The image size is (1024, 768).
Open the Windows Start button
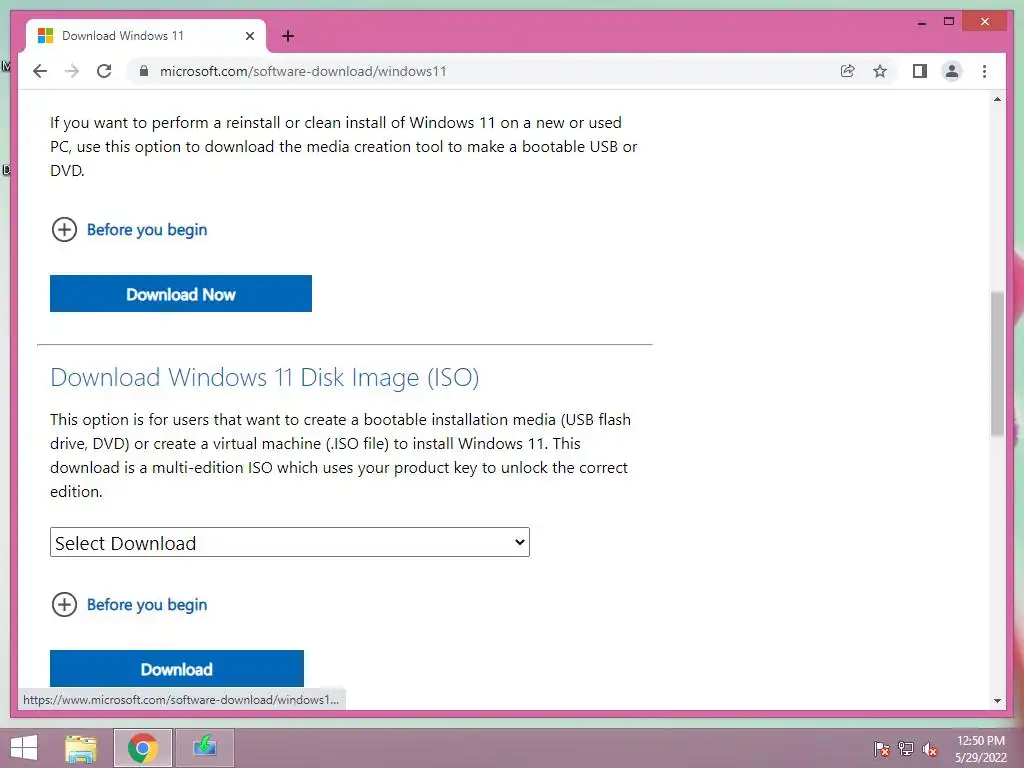tap(24, 748)
